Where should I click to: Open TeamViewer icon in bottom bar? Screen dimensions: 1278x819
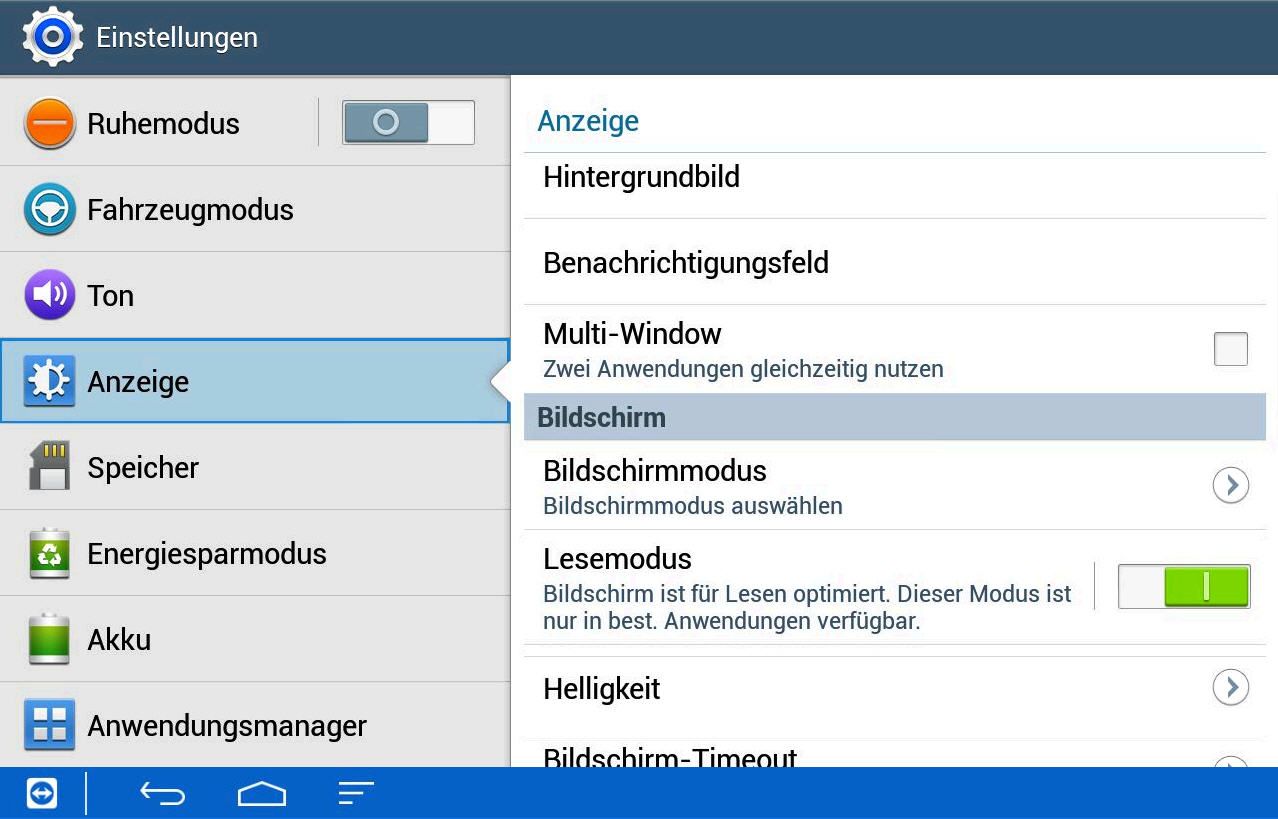tap(42, 794)
